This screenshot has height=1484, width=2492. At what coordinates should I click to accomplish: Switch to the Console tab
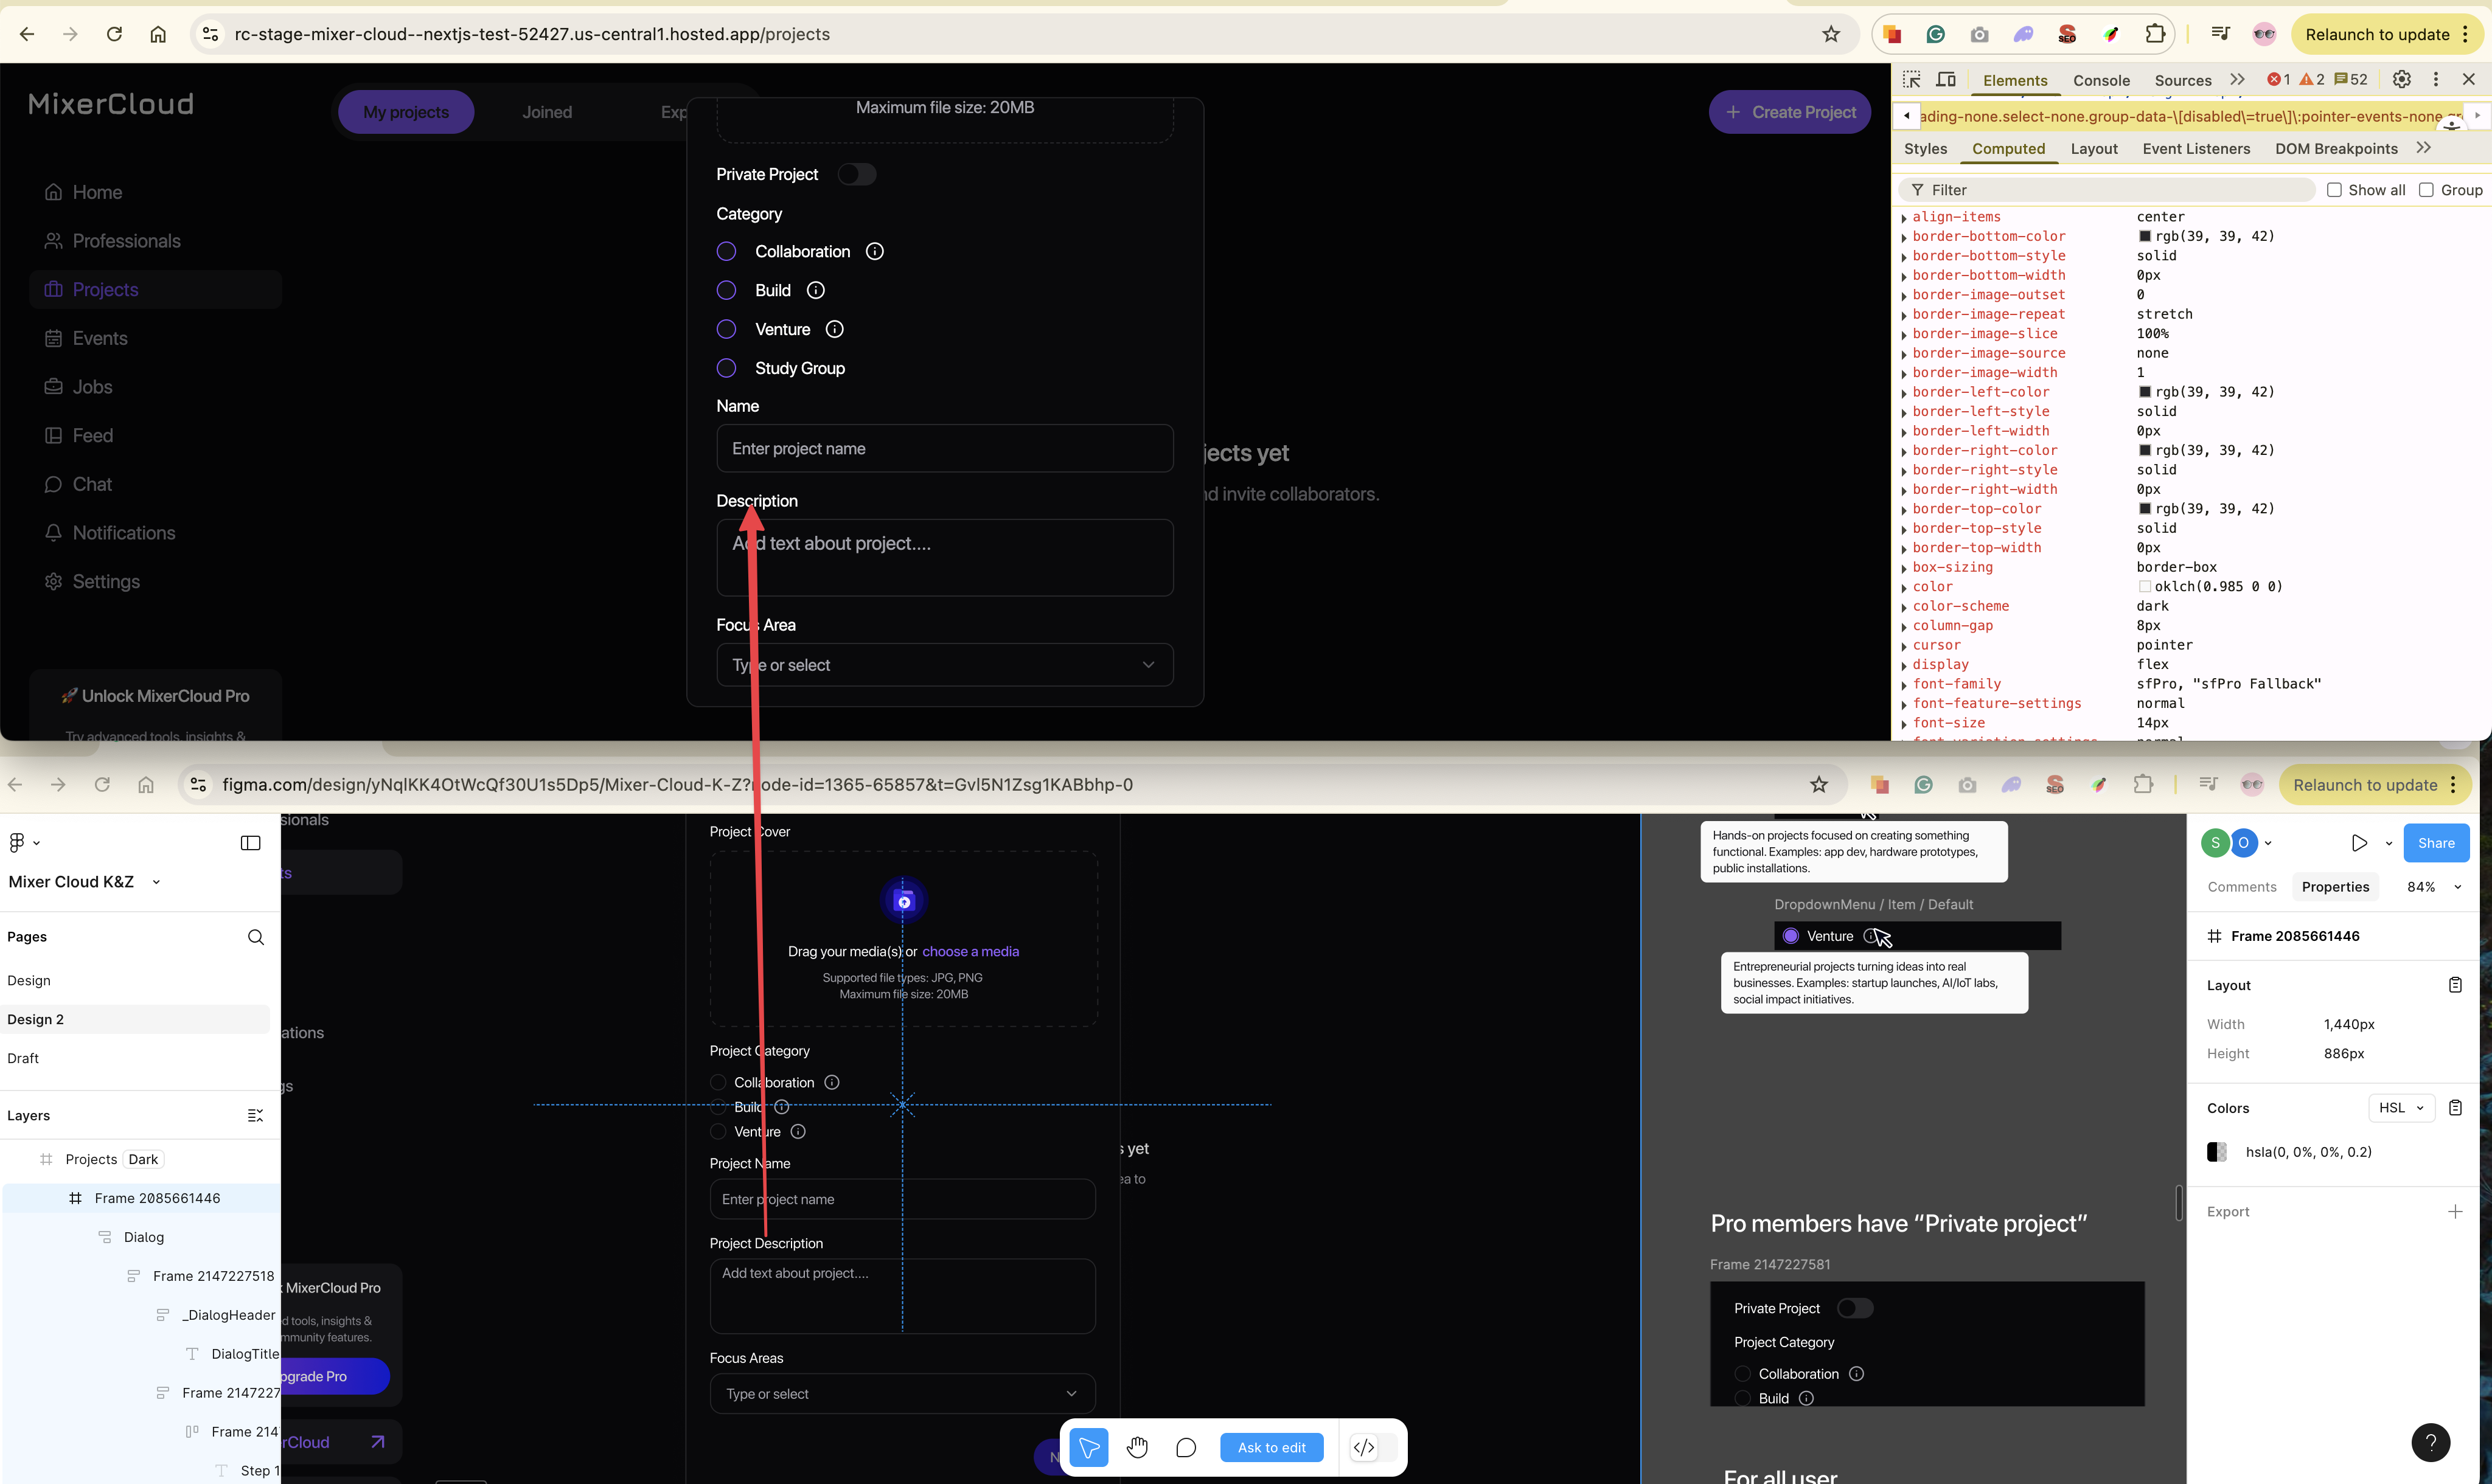2101,80
